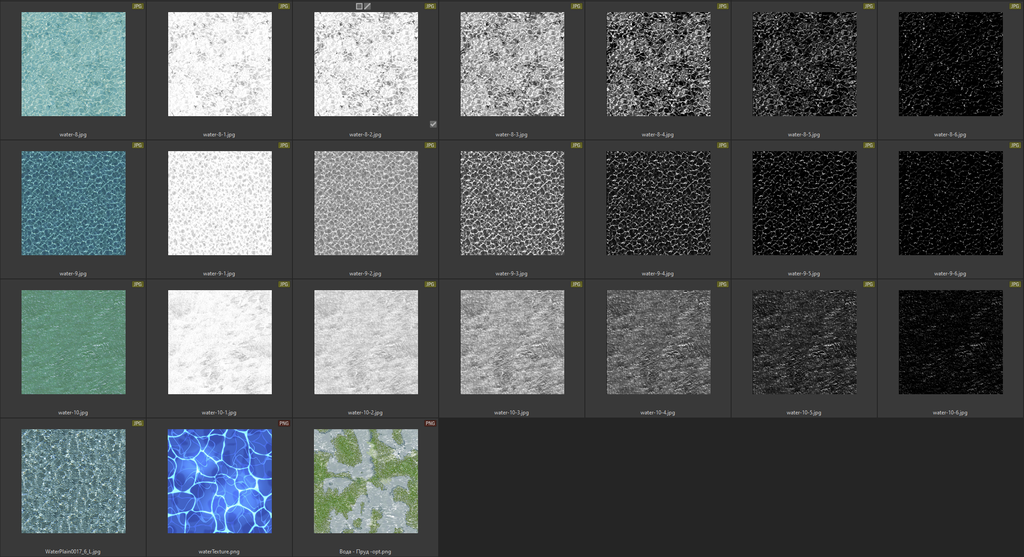
Task: Click the PNG badge on the waterTexture.png tile
Action: coord(284,423)
